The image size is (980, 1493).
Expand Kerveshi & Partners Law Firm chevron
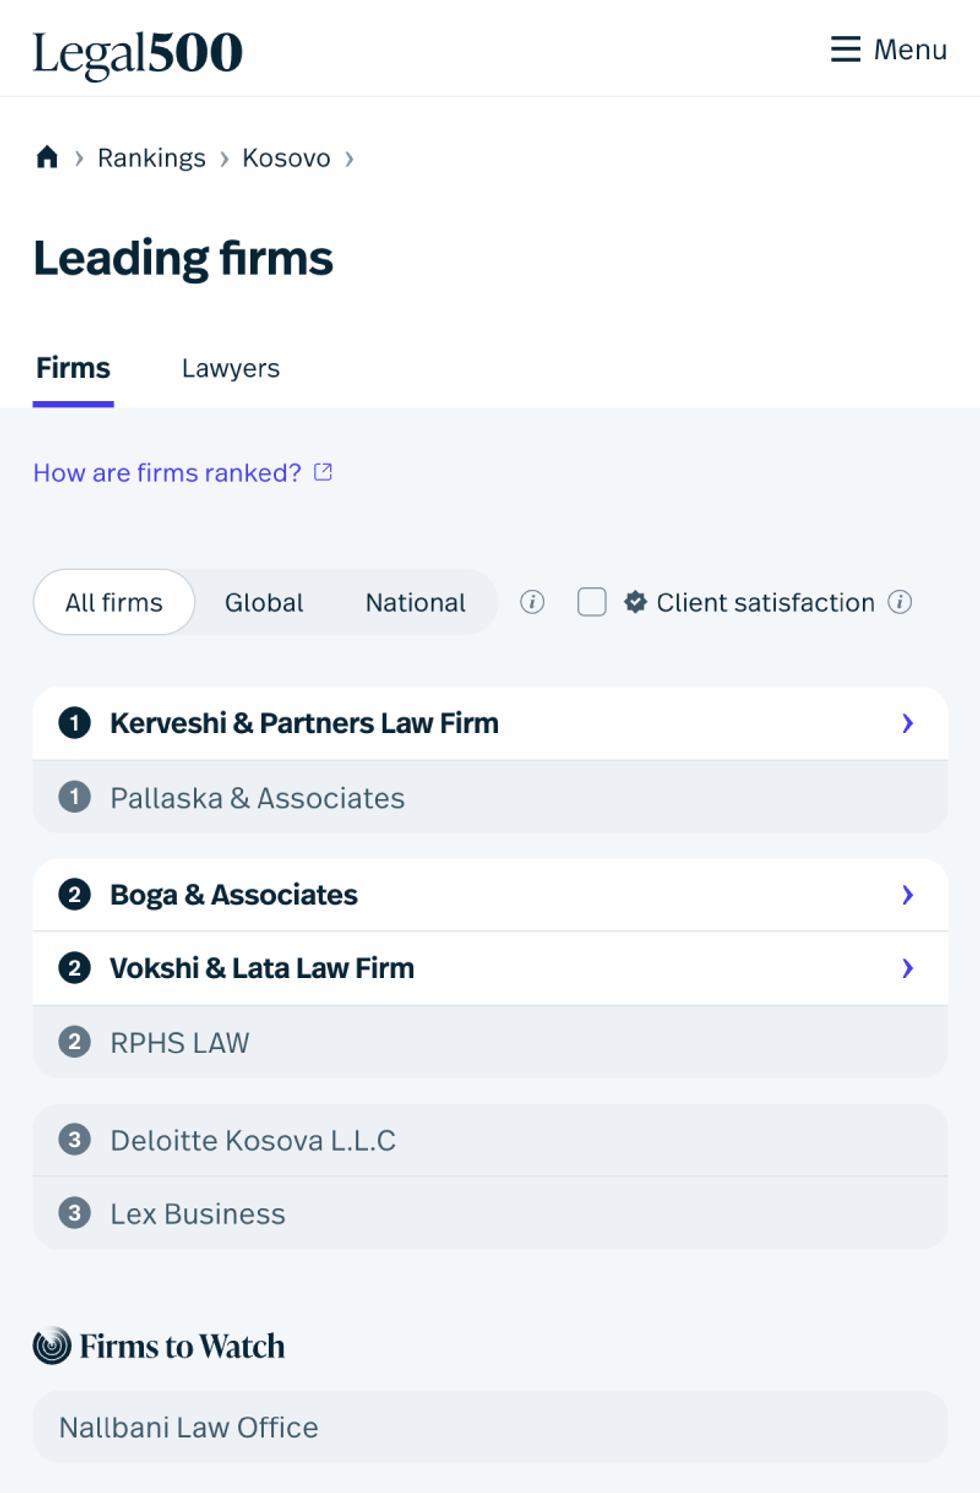coord(907,723)
